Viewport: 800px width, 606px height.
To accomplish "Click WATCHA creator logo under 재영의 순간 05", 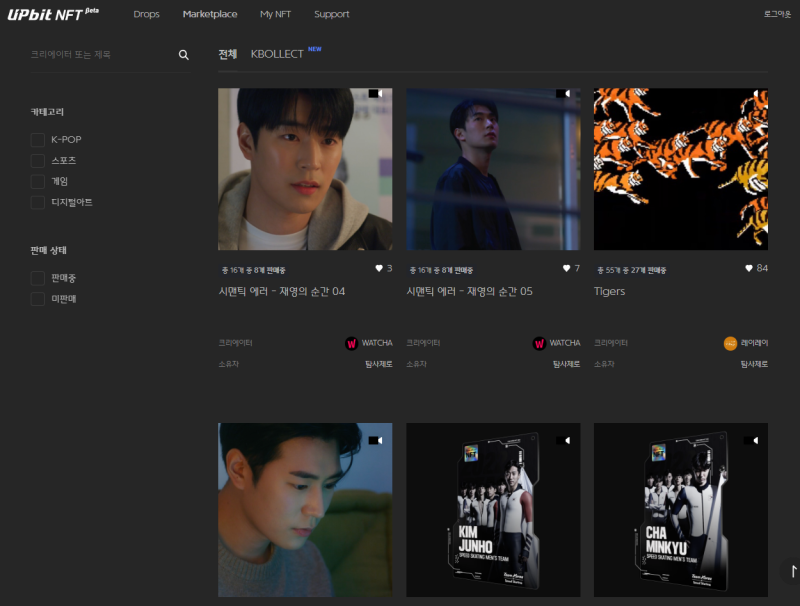I will (x=539, y=343).
